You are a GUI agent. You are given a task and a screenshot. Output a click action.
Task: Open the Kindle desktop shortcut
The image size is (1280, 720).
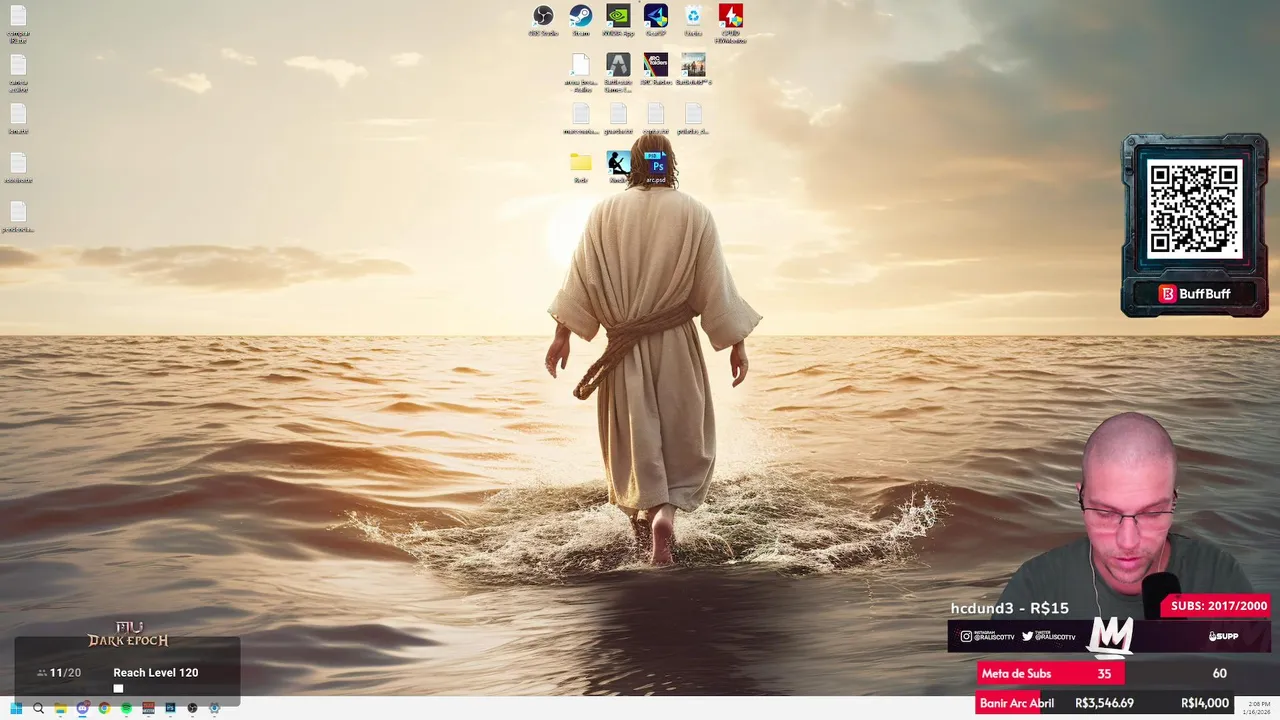pyautogui.click(x=618, y=166)
